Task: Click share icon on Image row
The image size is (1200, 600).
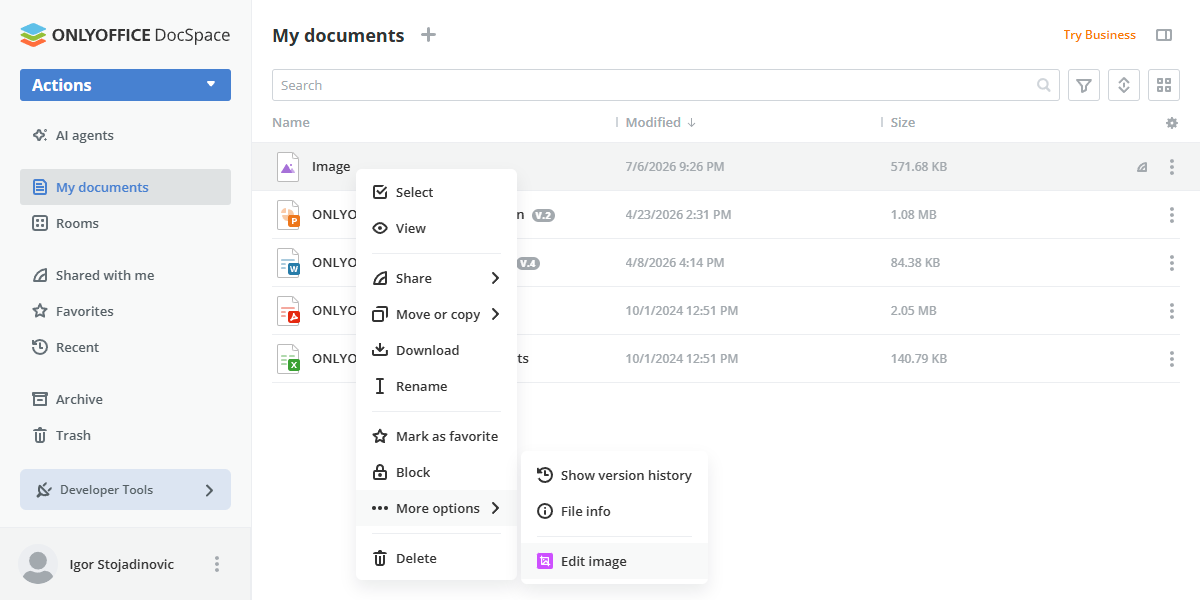Action: pos(1142,167)
